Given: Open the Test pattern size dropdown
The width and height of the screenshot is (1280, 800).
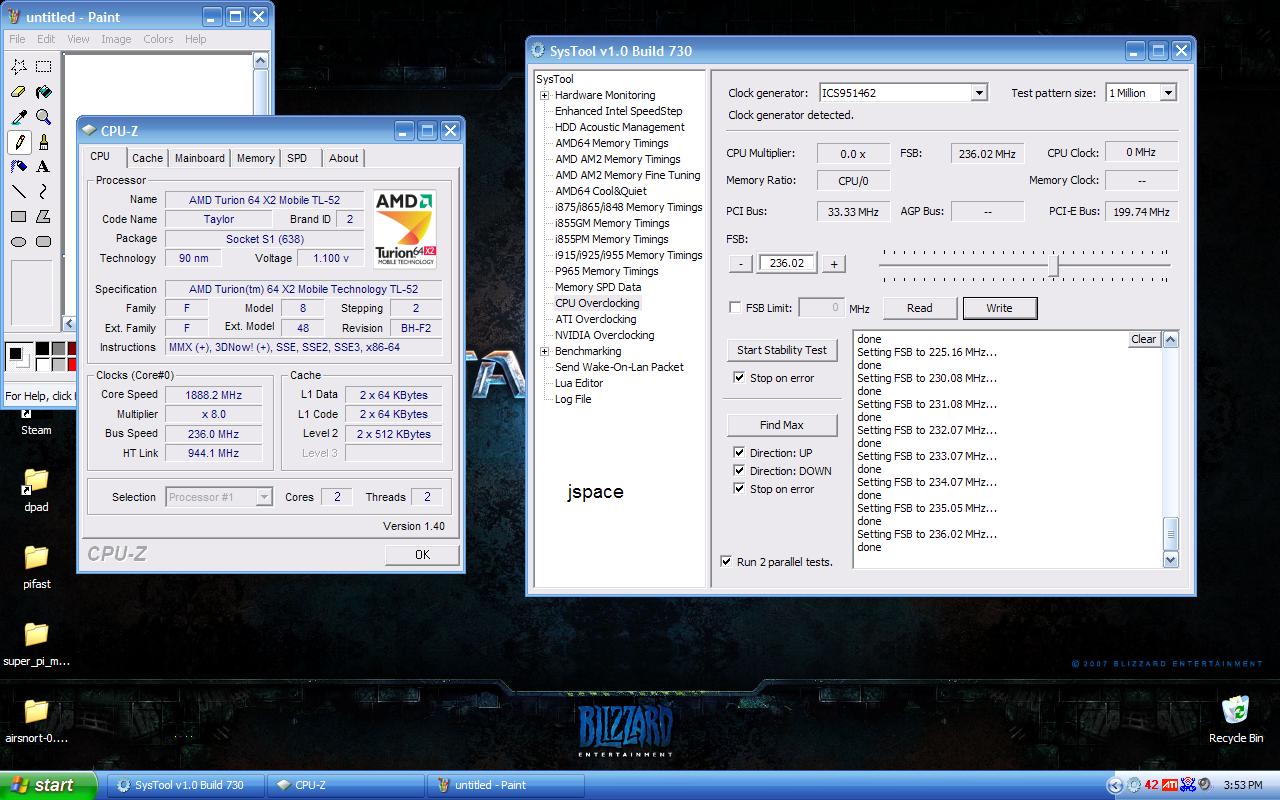Looking at the screenshot, I should point(1168,93).
